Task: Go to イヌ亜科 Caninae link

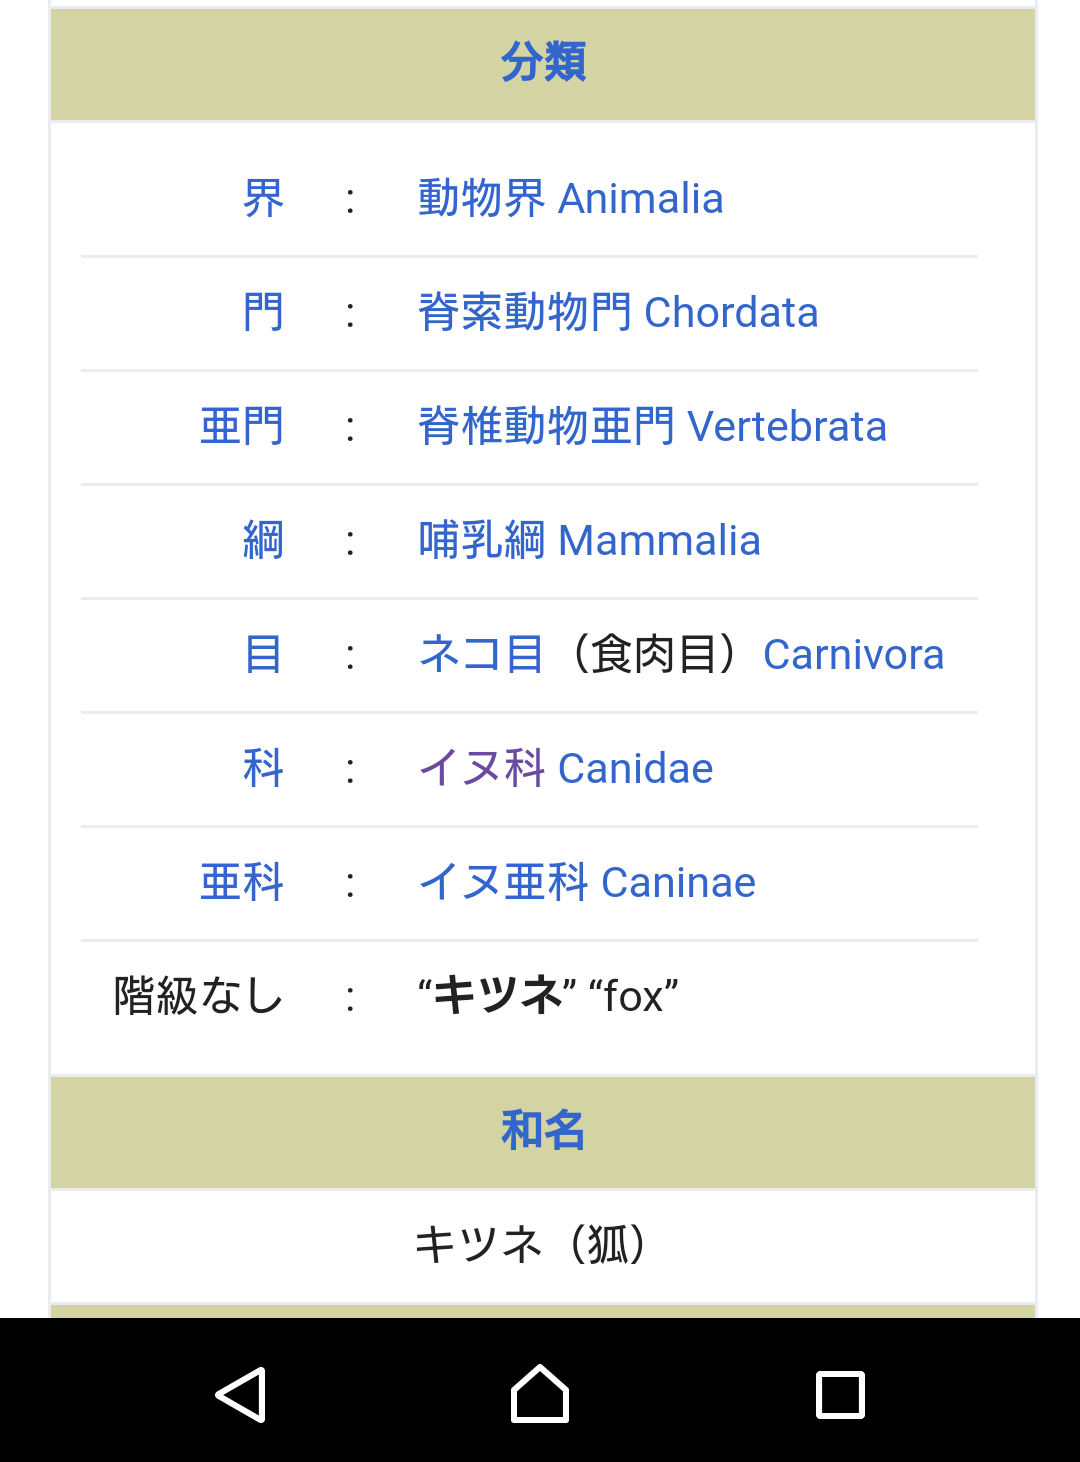Action: pos(586,883)
